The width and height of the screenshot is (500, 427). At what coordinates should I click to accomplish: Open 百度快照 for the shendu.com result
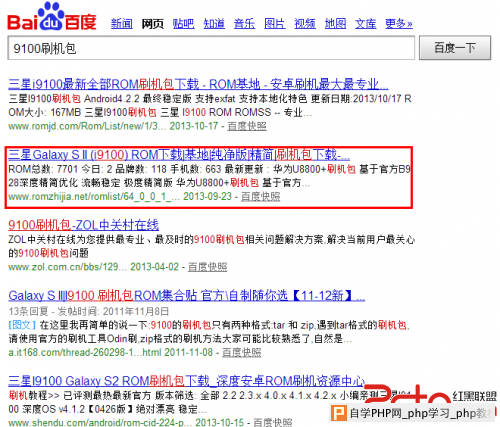click(273, 423)
